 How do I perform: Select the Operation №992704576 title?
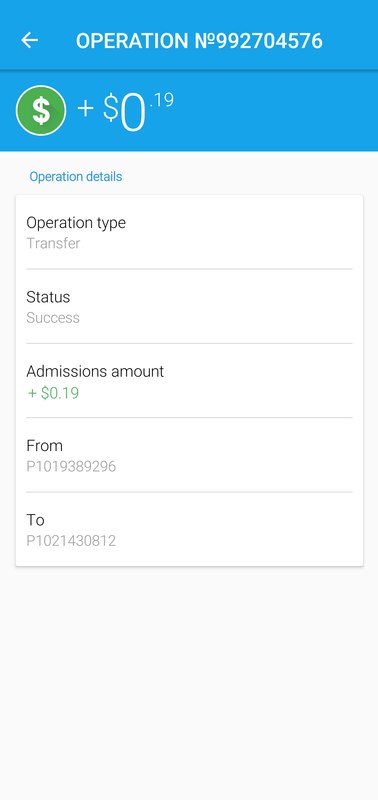click(199, 41)
